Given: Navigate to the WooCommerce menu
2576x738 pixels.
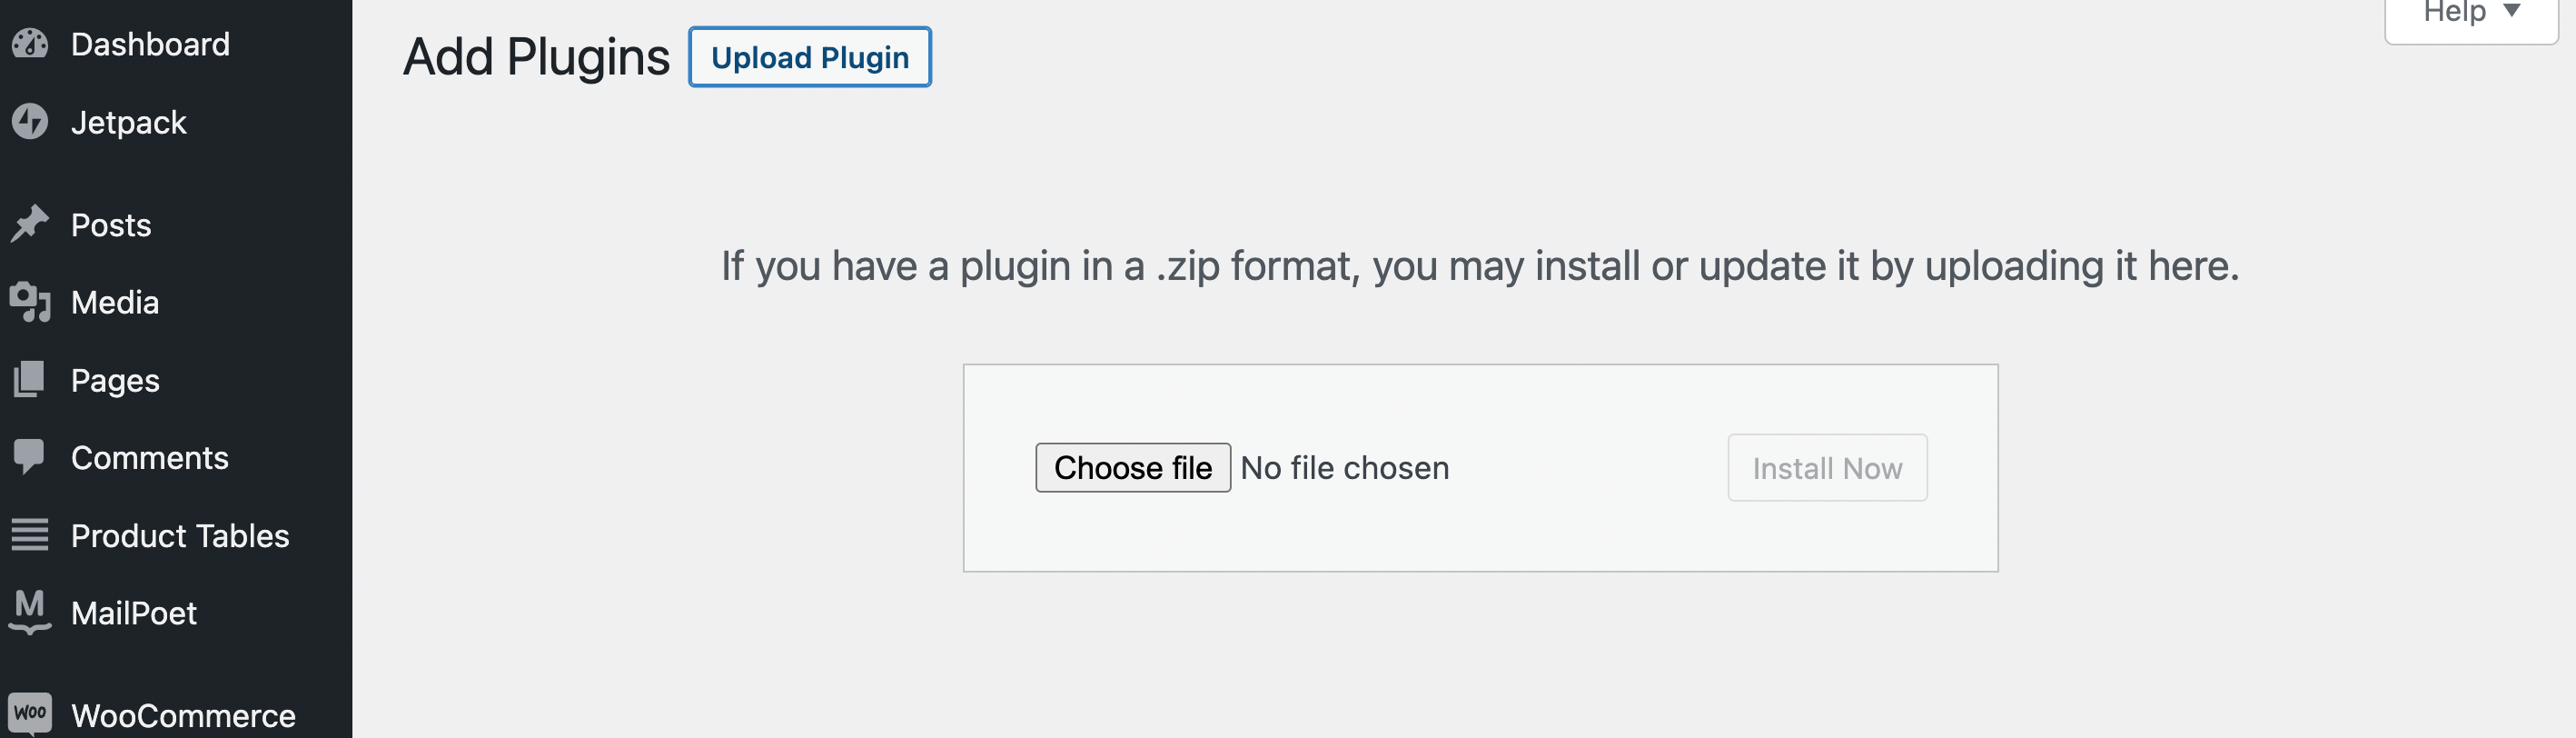Looking at the screenshot, I should coord(183,715).
